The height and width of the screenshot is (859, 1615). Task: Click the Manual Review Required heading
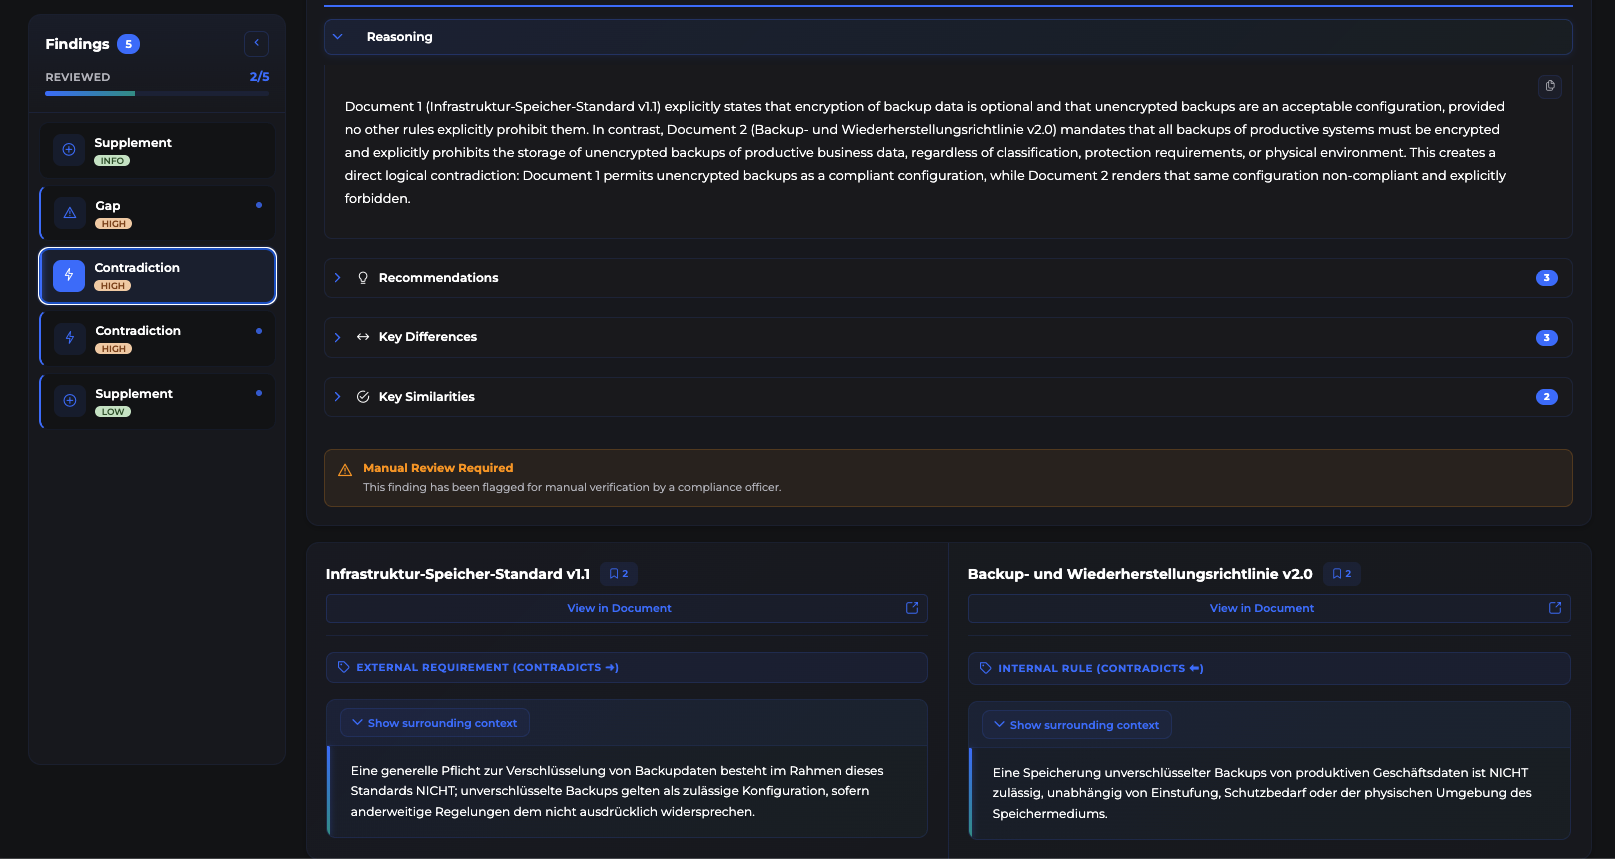tap(438, 468)
